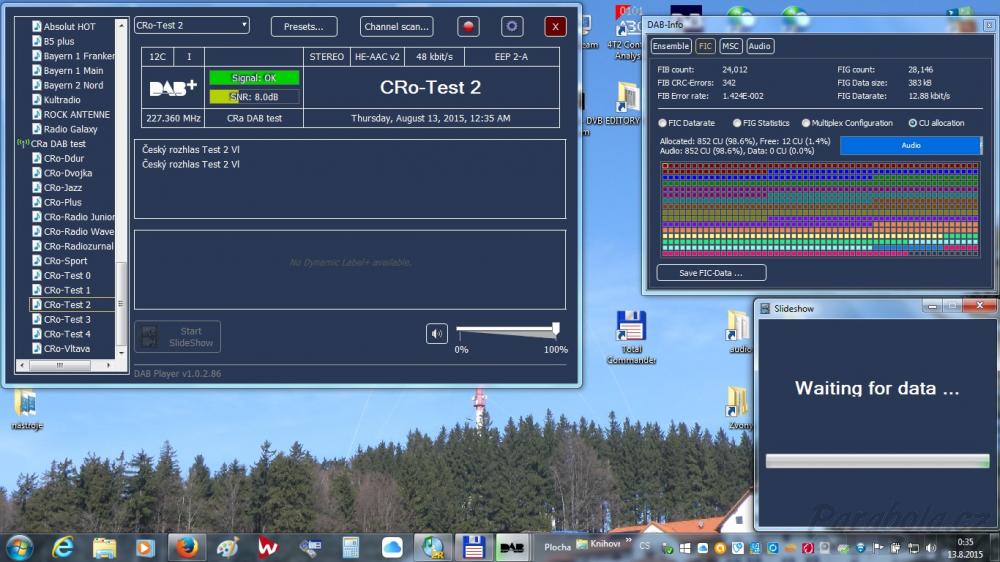Click the volume slider handle

tap(555, 329)
